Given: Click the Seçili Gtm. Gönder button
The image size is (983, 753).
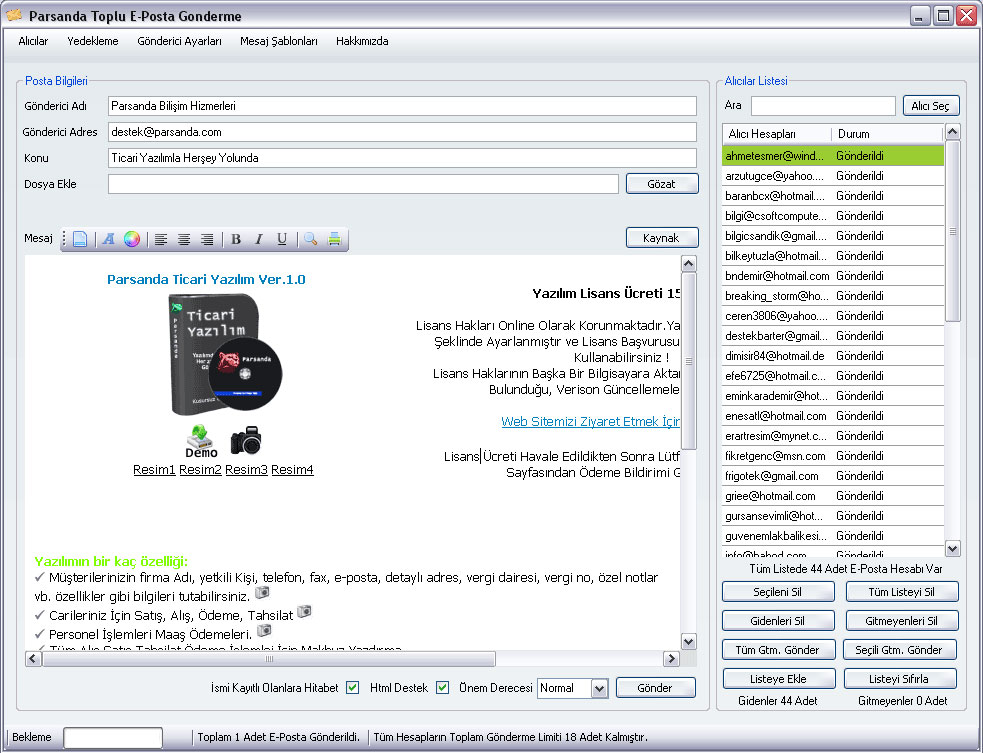Looking at the screenshot, I should coord(899,650).
